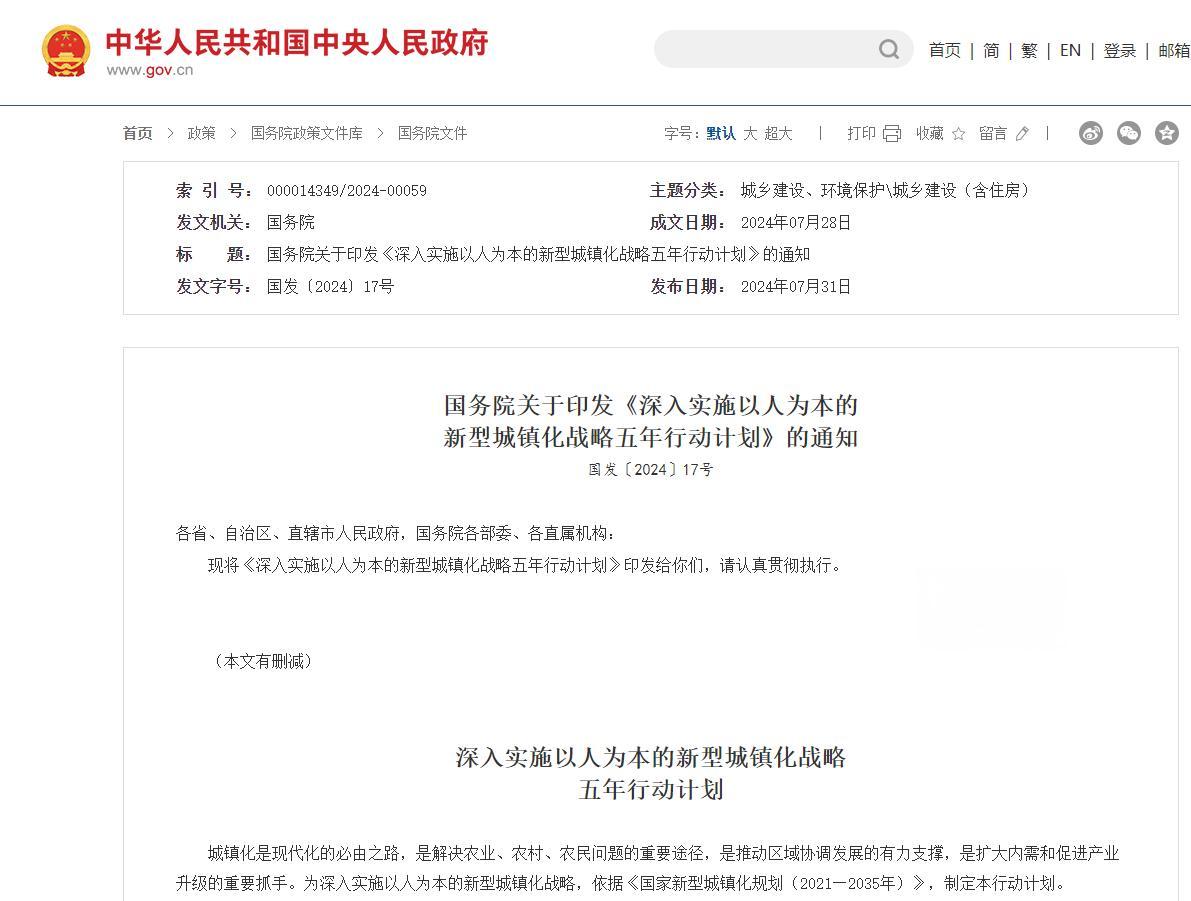Go to 首页 in the breadcrumb
Screen dimensions: 1191x901
[x=138, y=133]
